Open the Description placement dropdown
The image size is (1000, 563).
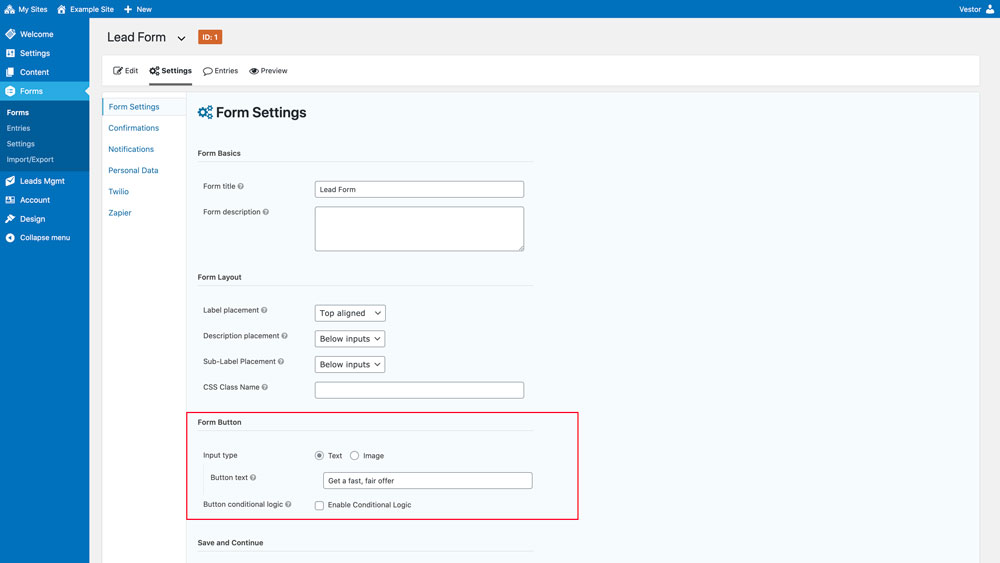[x=350, y=339]
